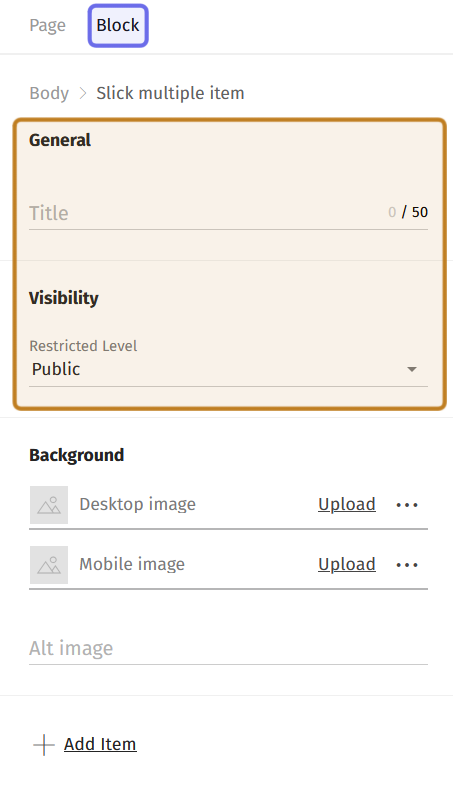Click the Add Item link

click(100, 744)
